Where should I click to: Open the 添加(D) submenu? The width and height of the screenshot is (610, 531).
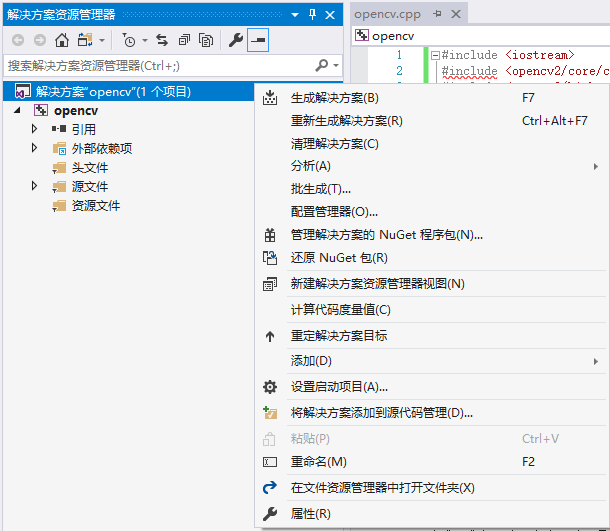tap(432, 361)
